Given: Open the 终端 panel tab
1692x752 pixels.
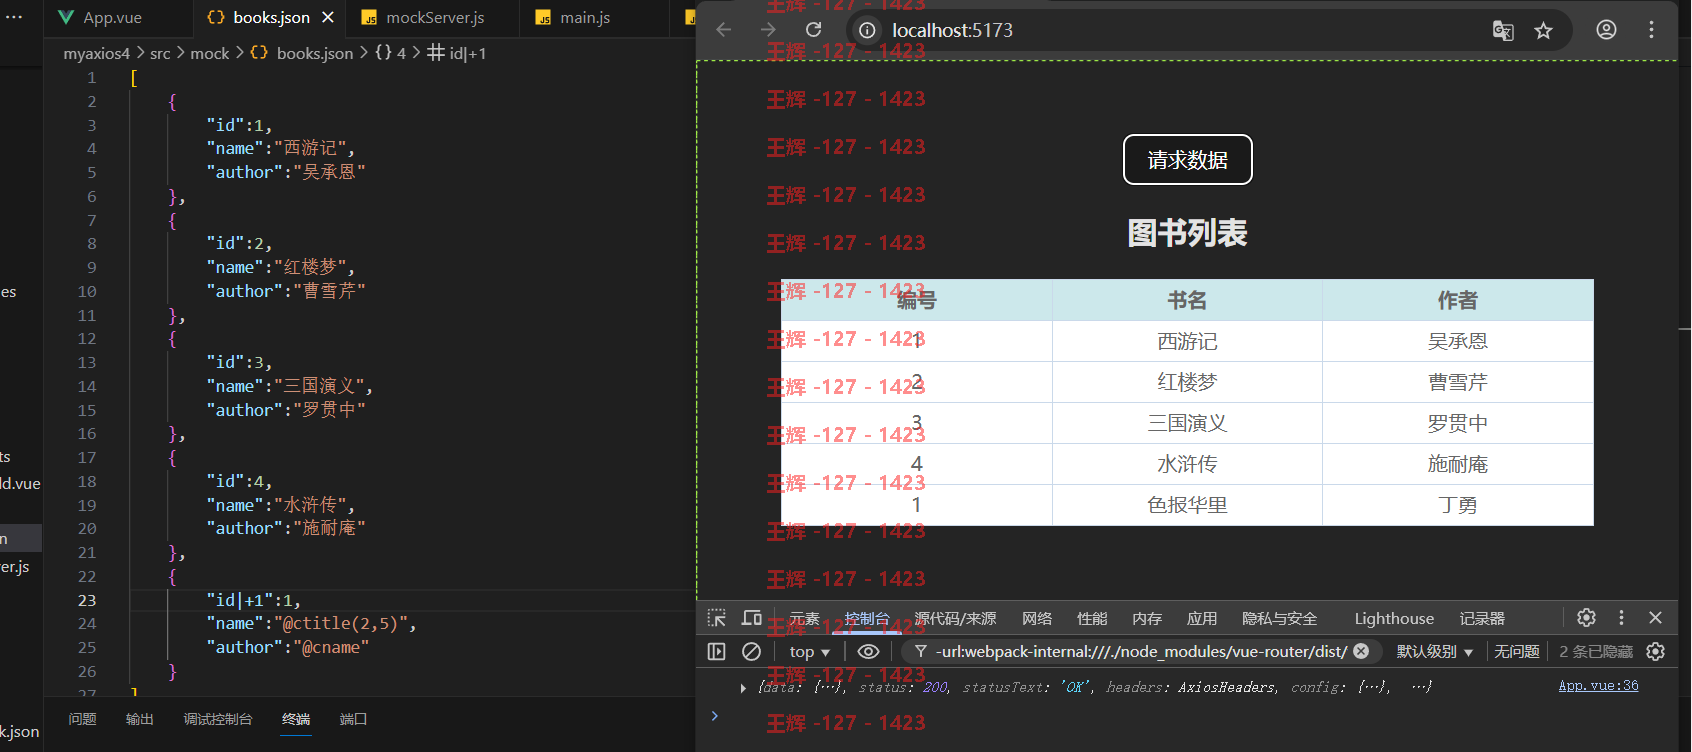Looking at the screenshot, I should (296, 719).
